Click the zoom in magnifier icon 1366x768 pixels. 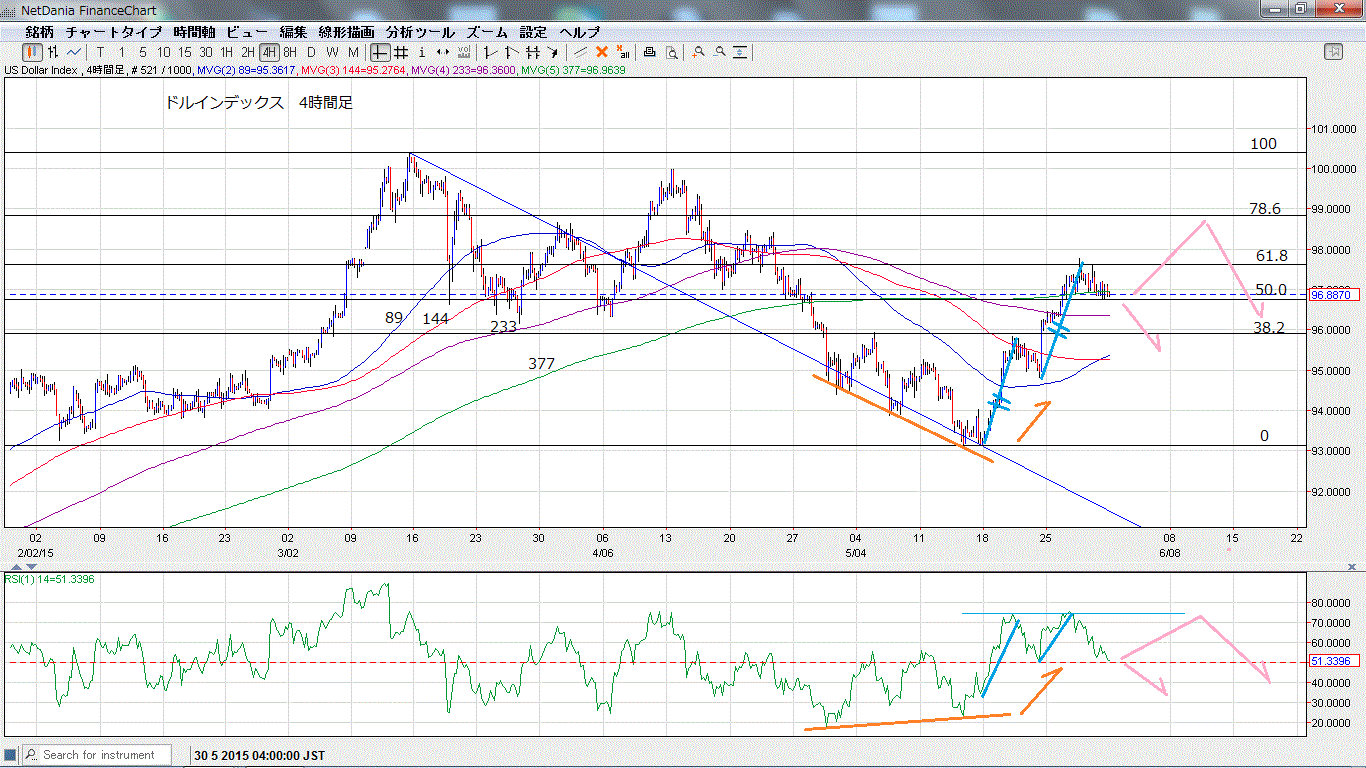point(698,52)
